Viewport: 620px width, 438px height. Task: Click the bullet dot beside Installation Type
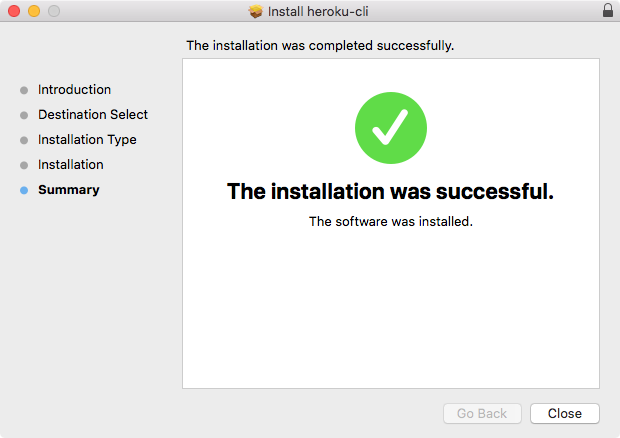[24, 140]
